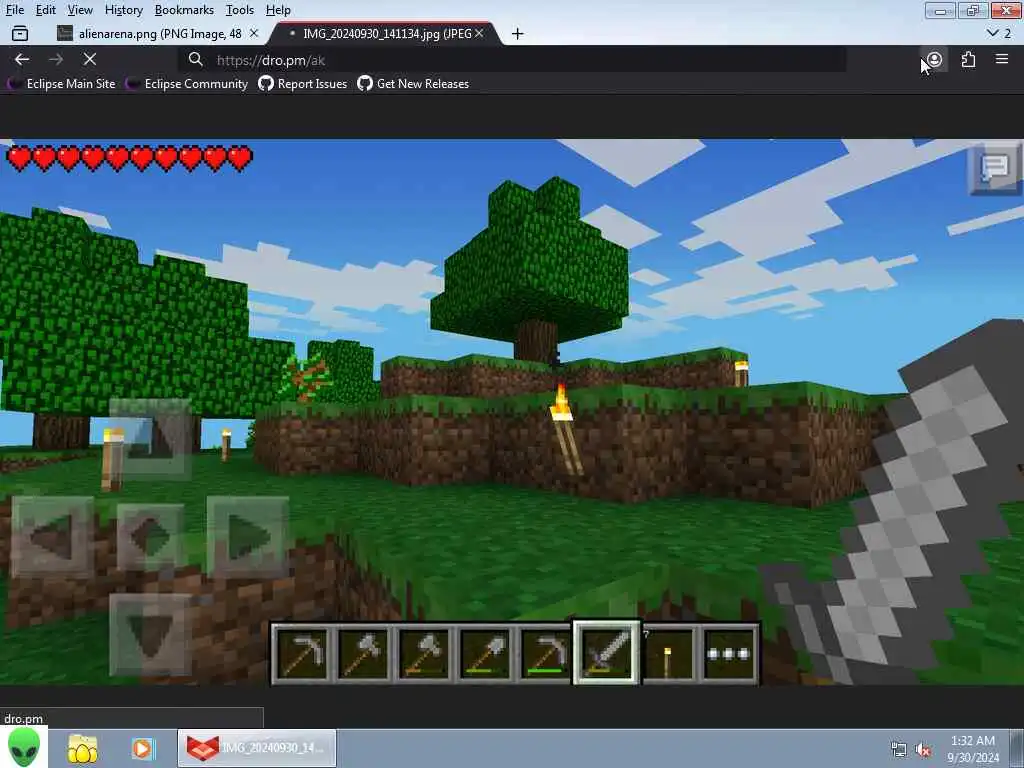Image resolution: width=1024 pixels, height=768 pixels.
Task: Open the tab overview icon at far left
Action: [x=20, y=33]
